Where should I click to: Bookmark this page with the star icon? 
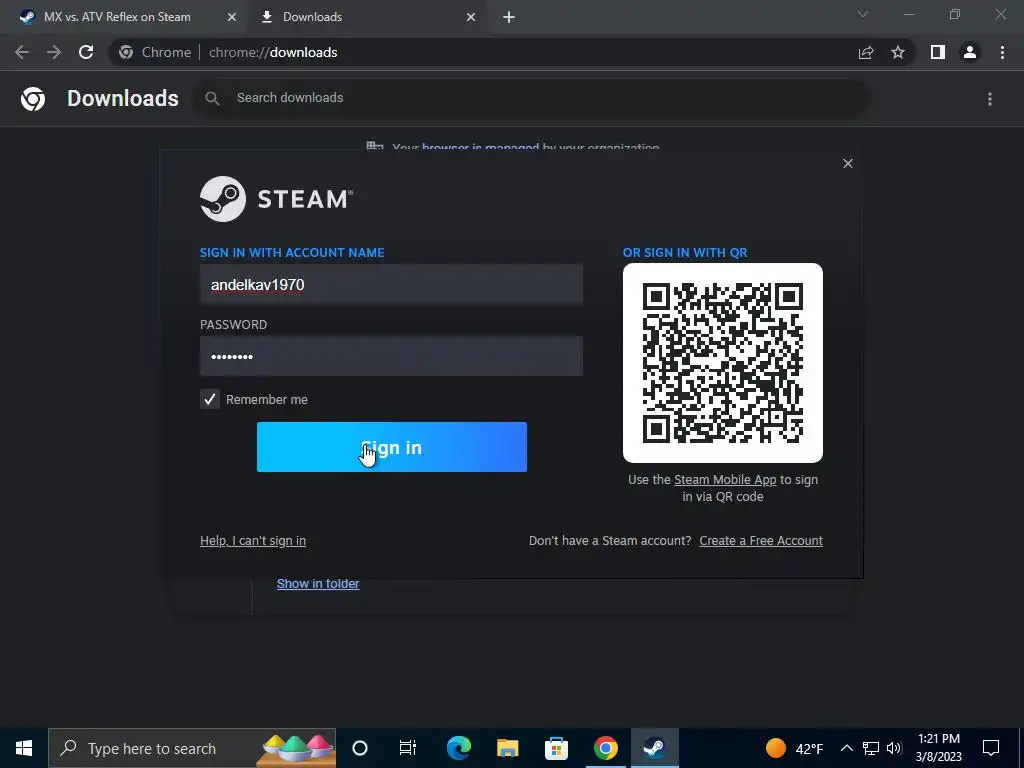point(898,52)
